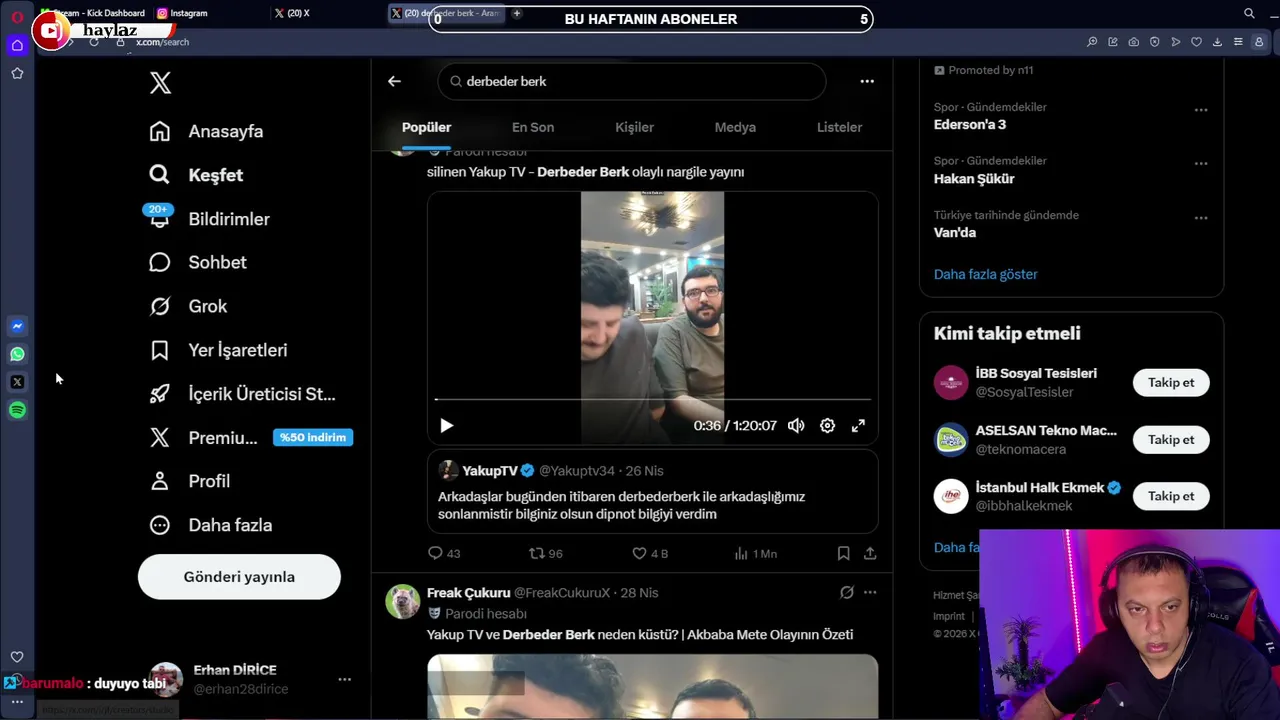
Task: Like the post with 4 B likes
Action: pos(650,553)
